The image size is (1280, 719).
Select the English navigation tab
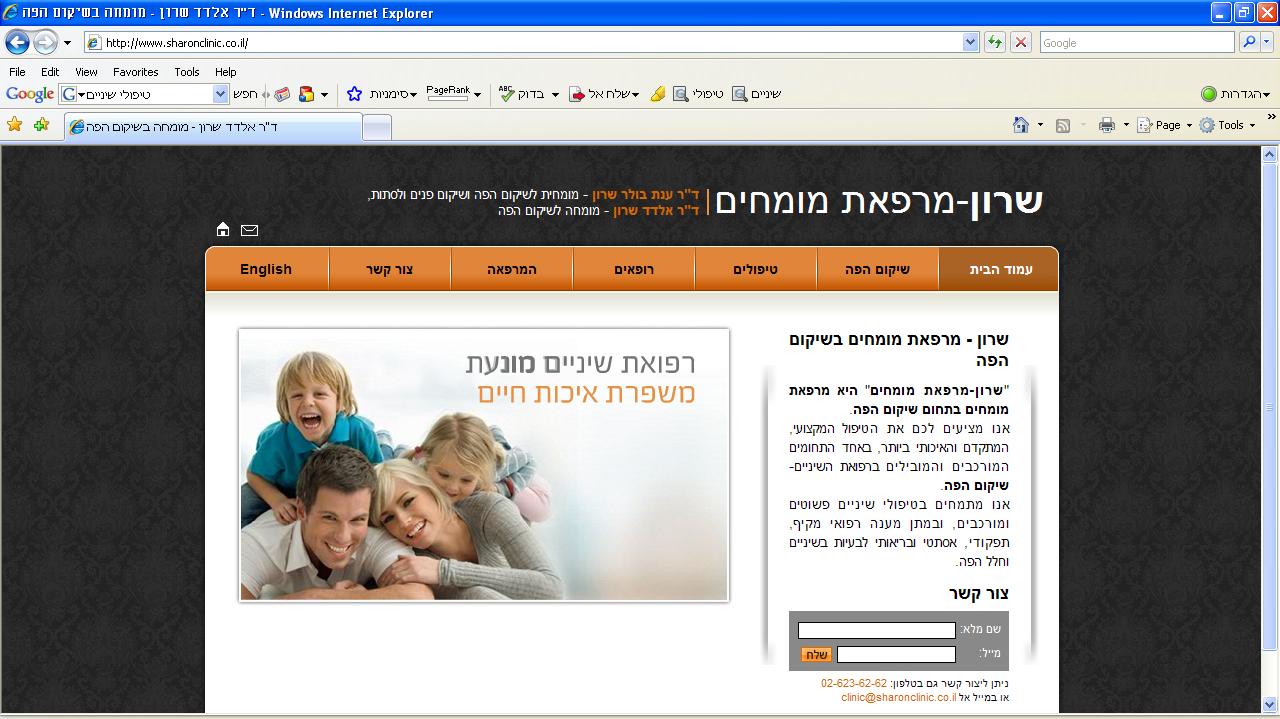click(x=266, y=269)
